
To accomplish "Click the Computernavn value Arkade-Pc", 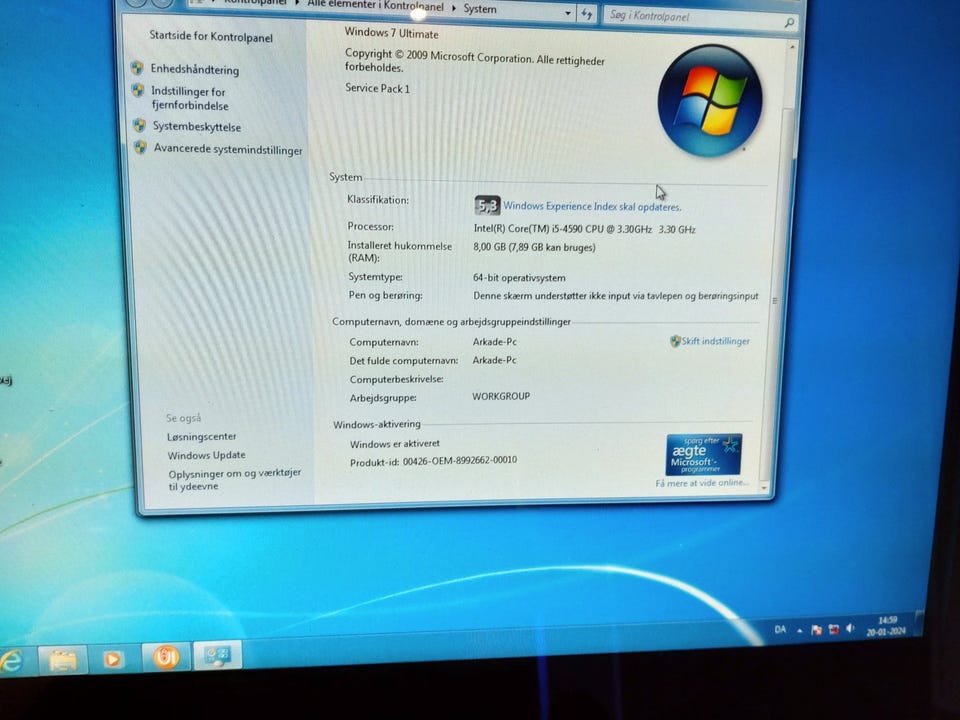I will (495, 342).
